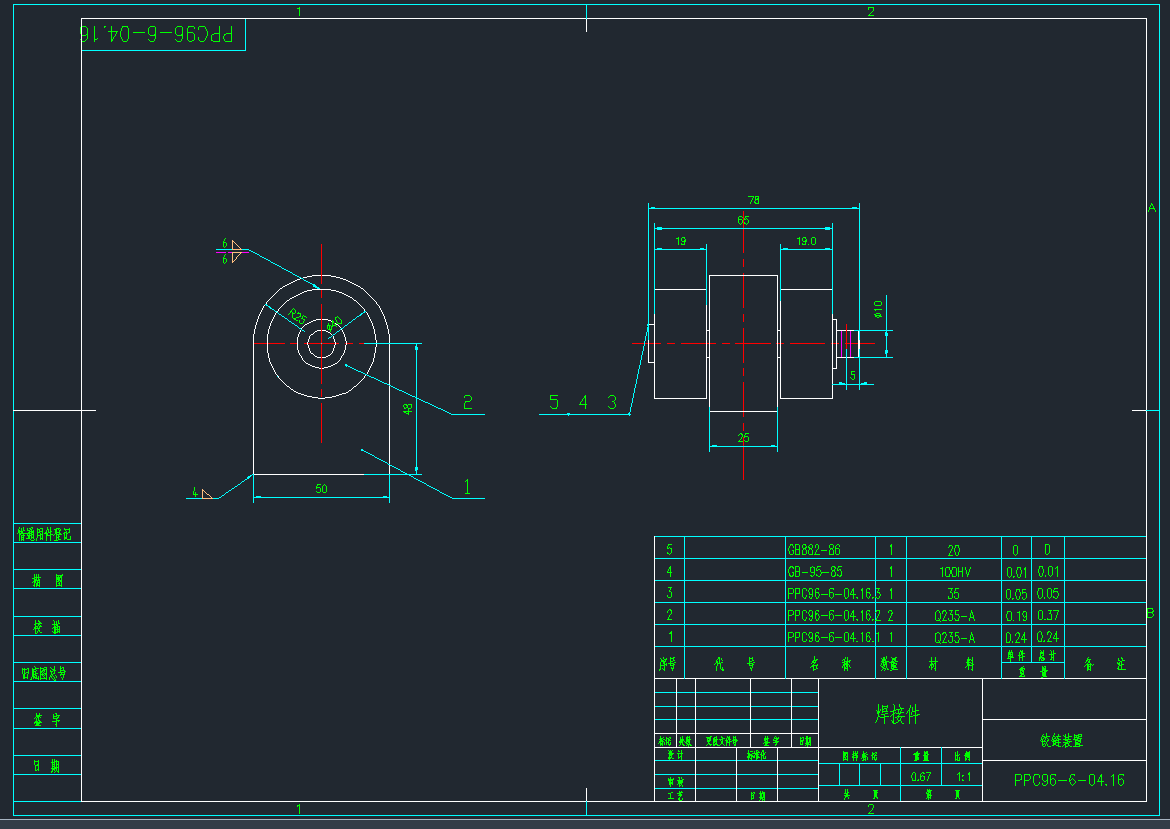Click the 设计 label in title block
This screenshot has width=1170, height=829.
click(675, 755)
